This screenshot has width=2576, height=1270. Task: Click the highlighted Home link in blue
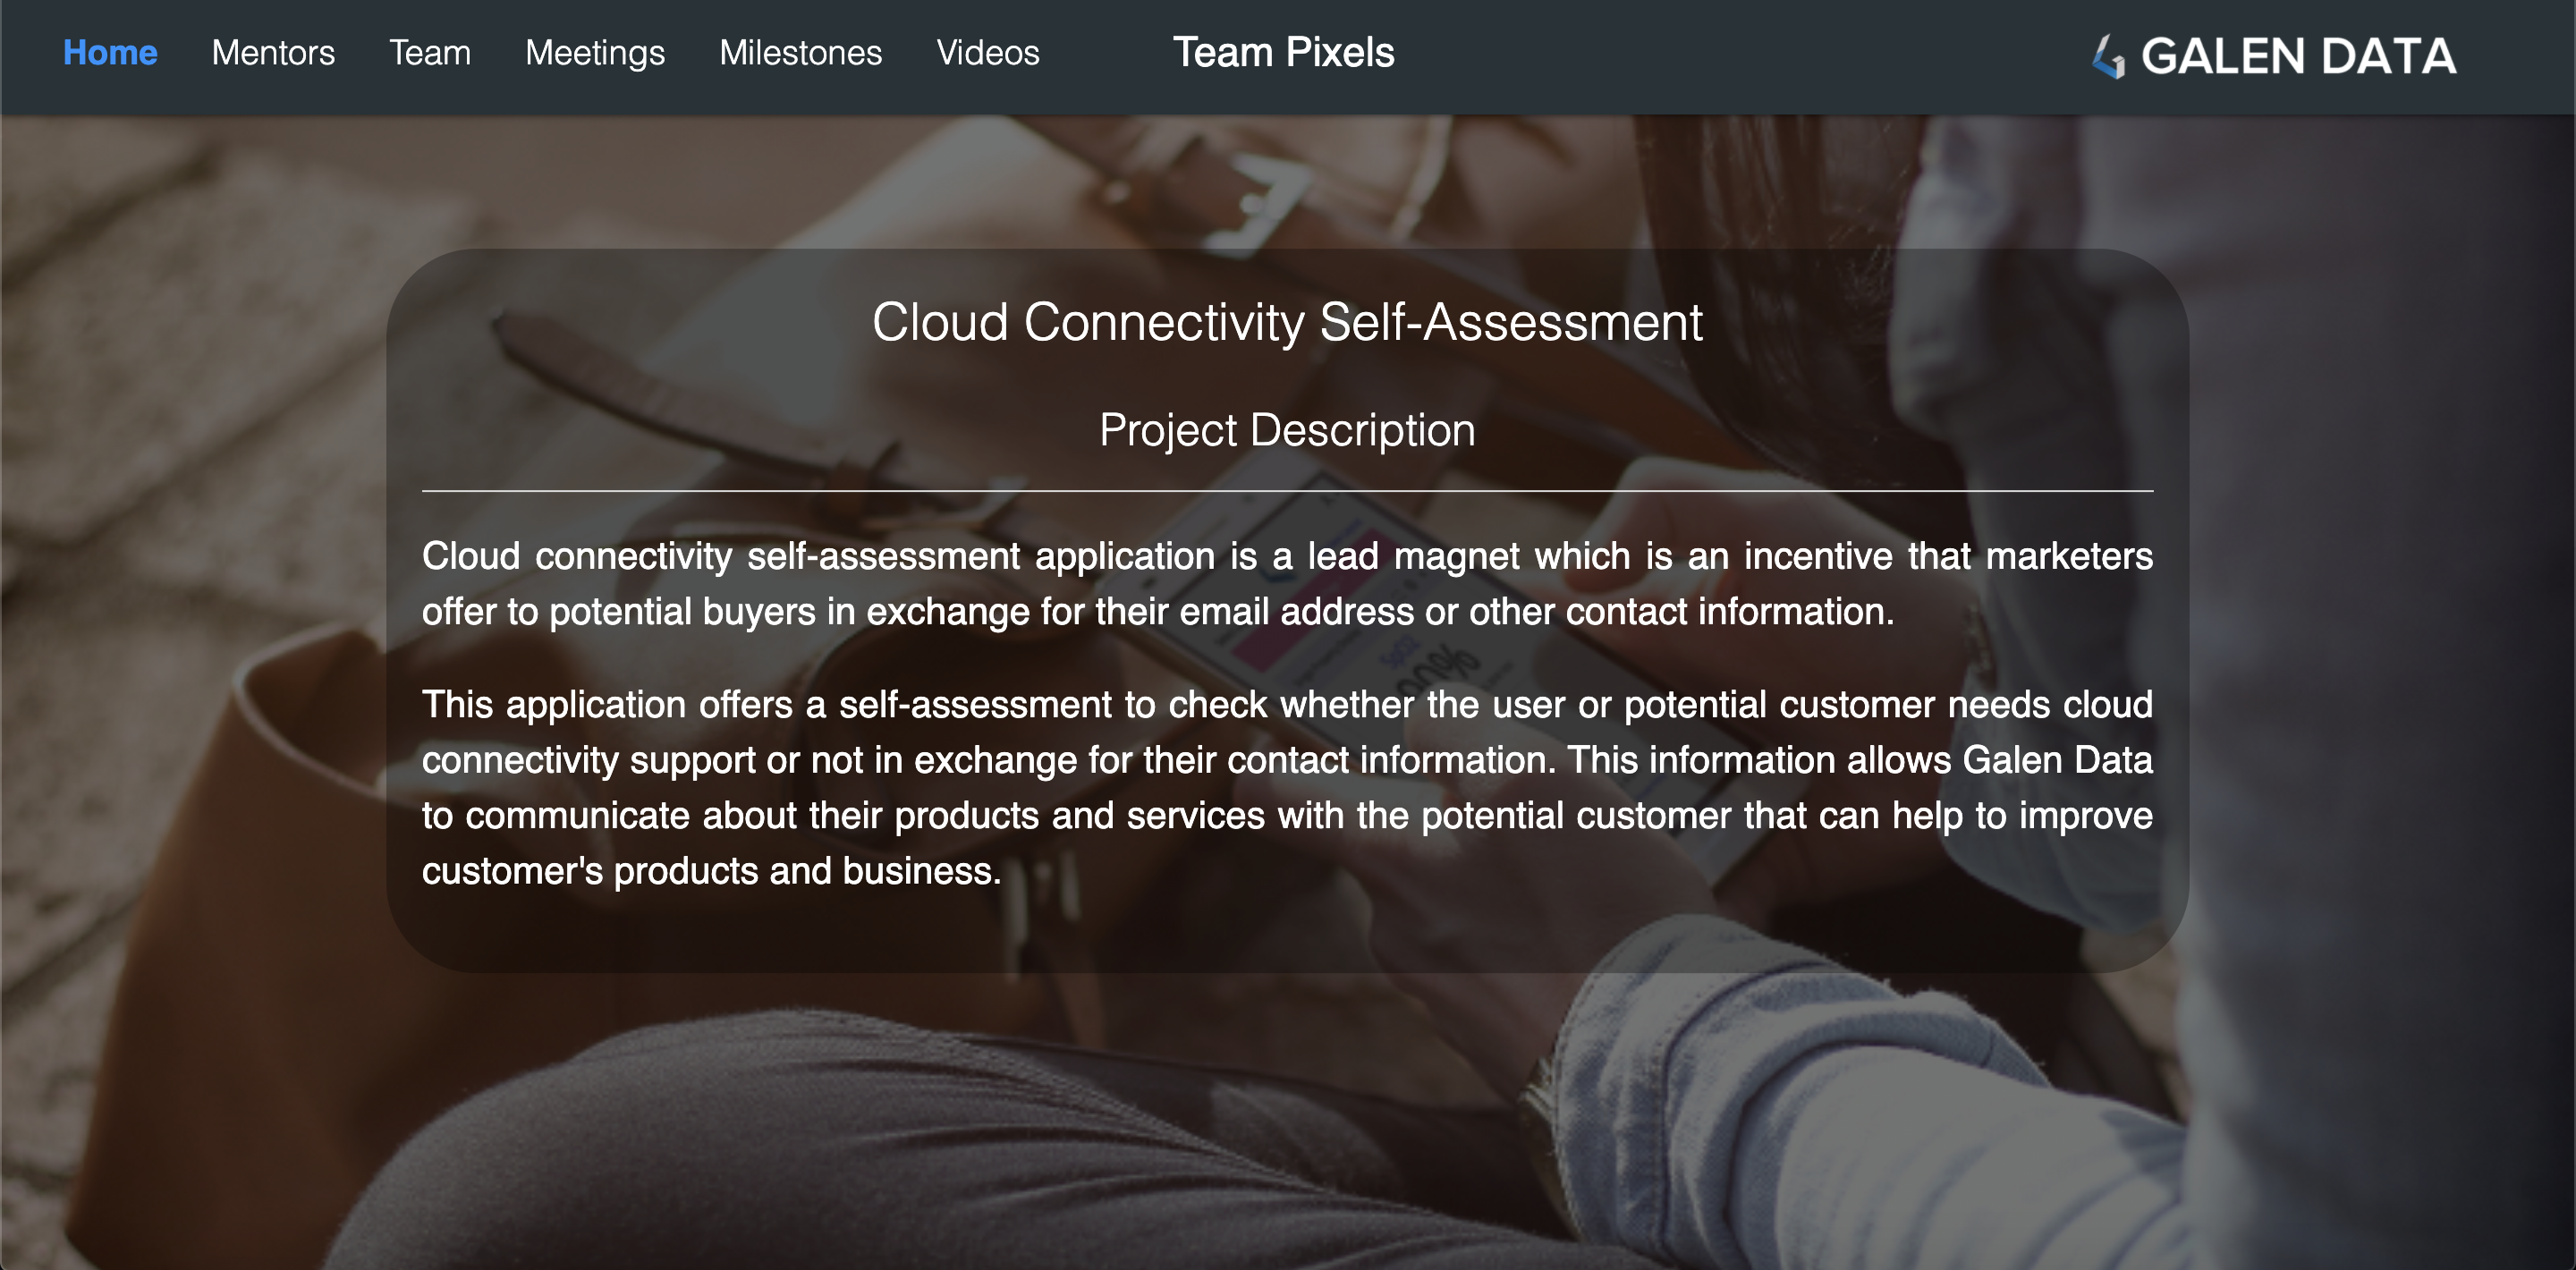pos(109,53)
